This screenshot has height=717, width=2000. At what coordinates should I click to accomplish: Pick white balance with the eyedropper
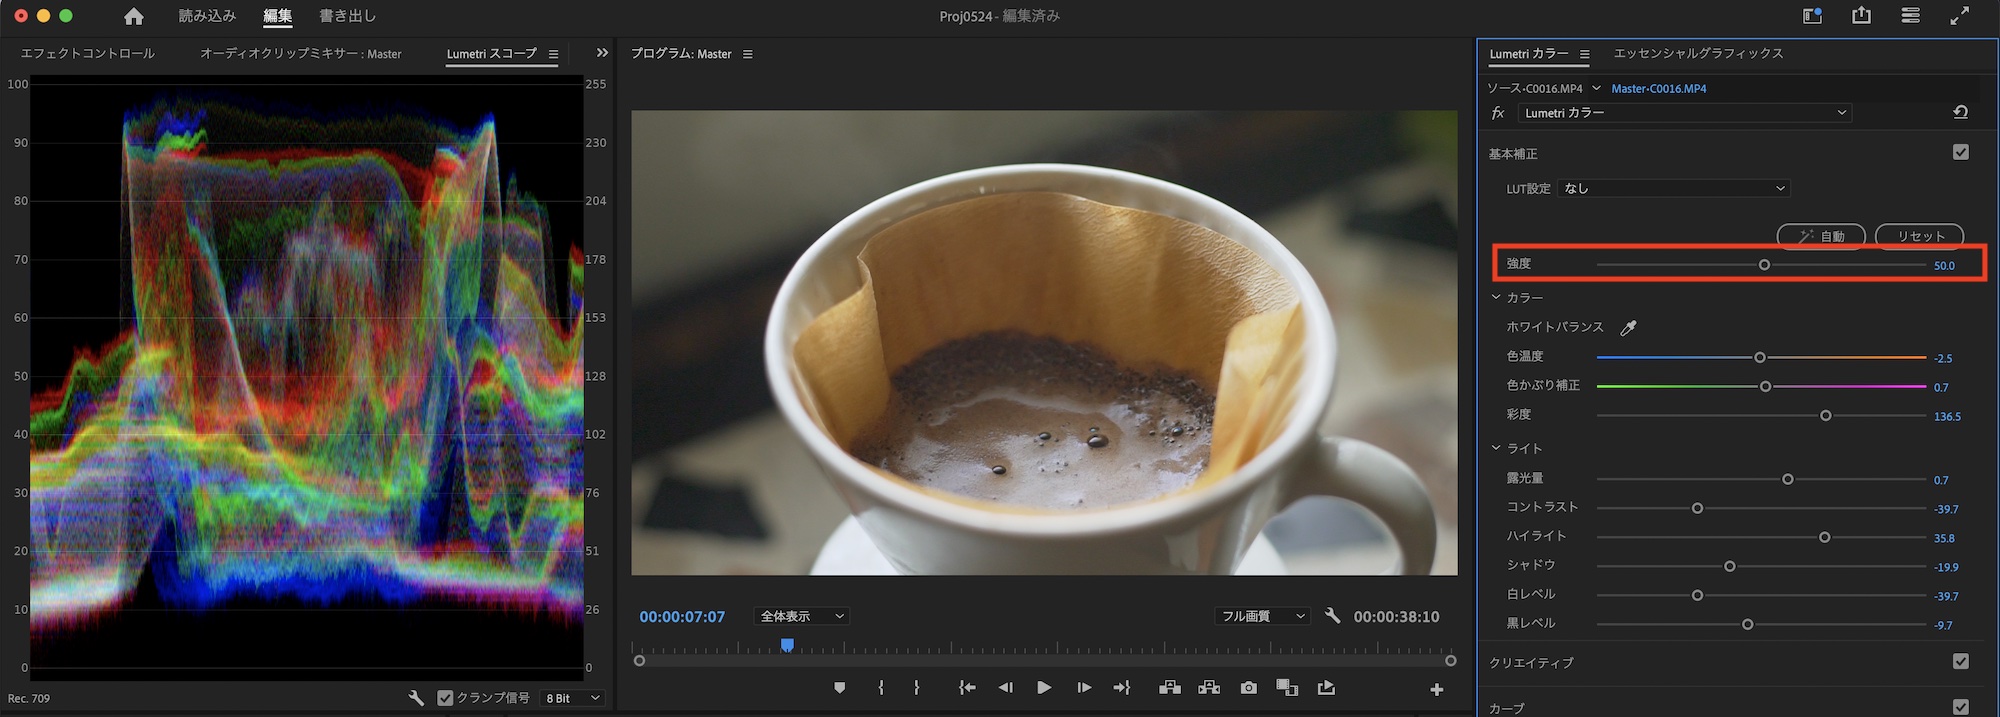(x=1628, y=328)
